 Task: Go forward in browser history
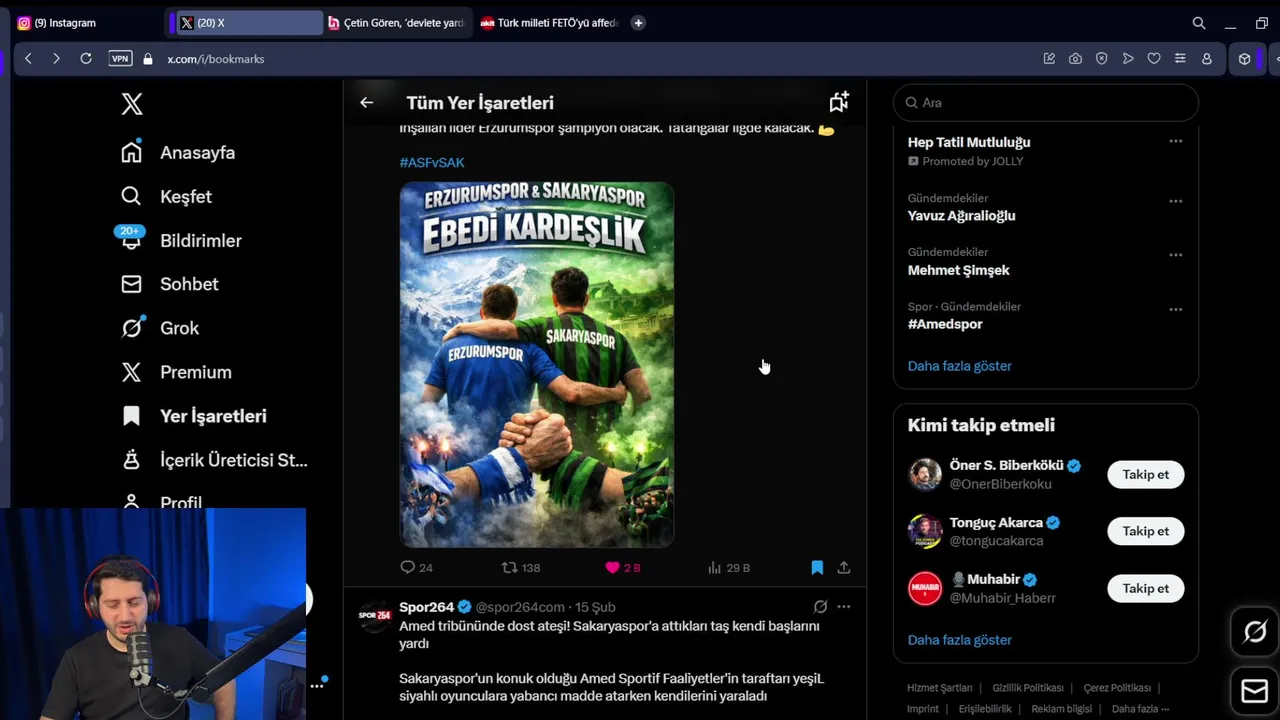point(56,59)
